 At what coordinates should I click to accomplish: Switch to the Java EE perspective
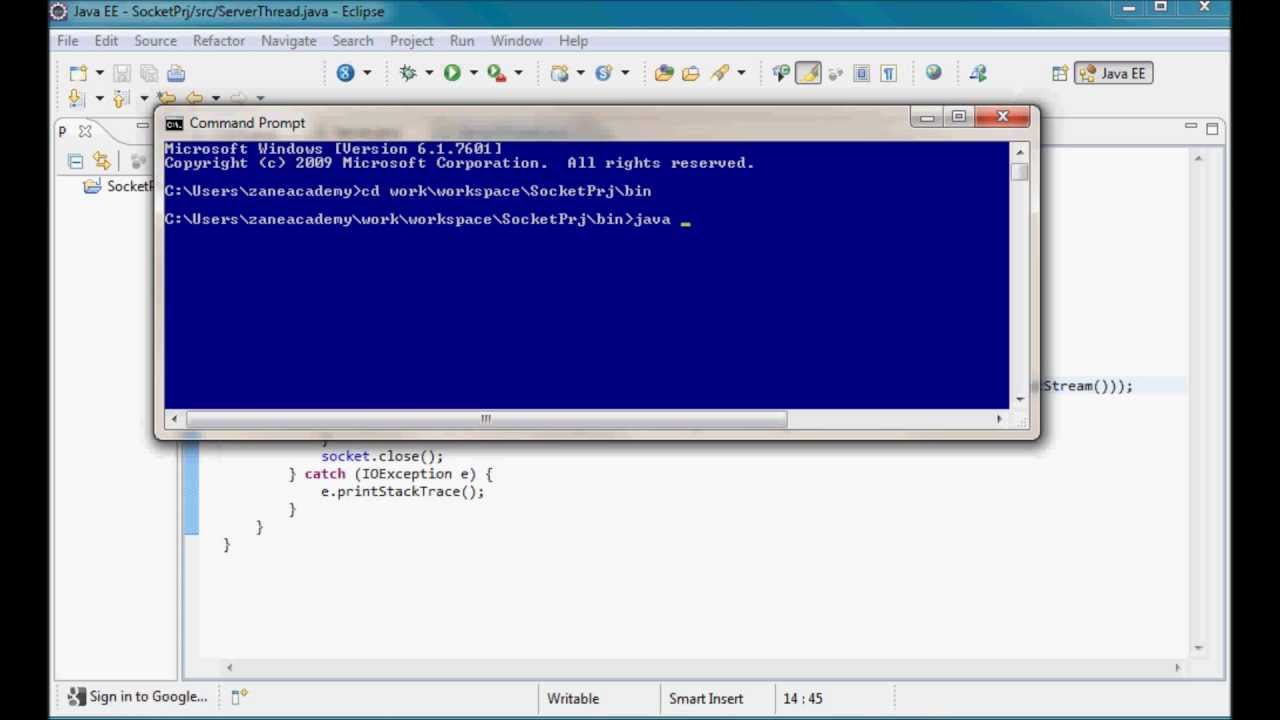tap(1115, 73)
